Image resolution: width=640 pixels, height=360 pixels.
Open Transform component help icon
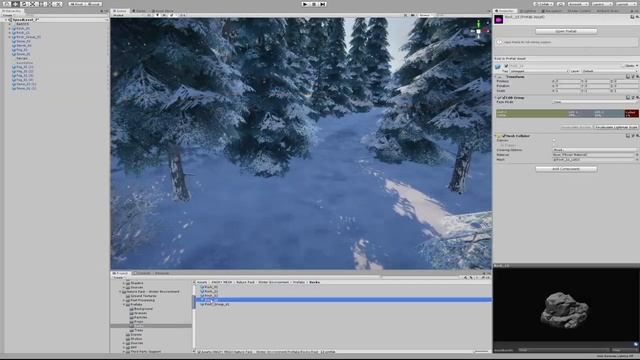[628, 77]
